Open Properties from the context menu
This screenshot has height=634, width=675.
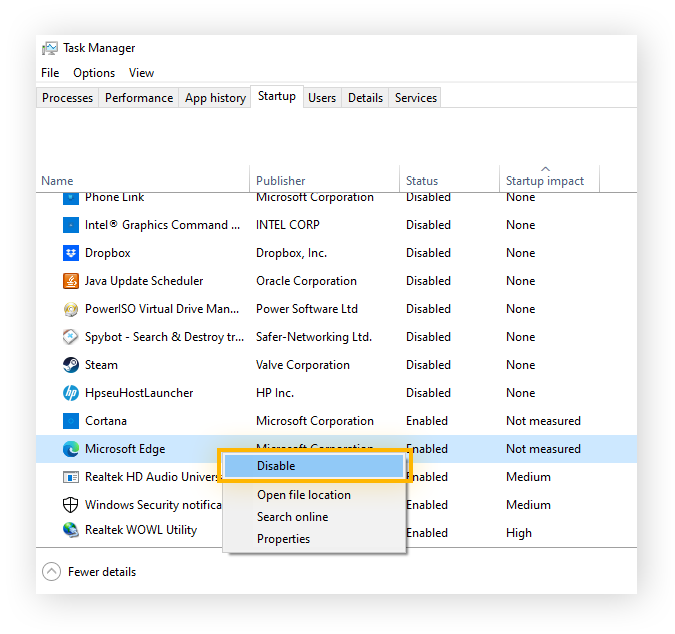tap(283, 539)
